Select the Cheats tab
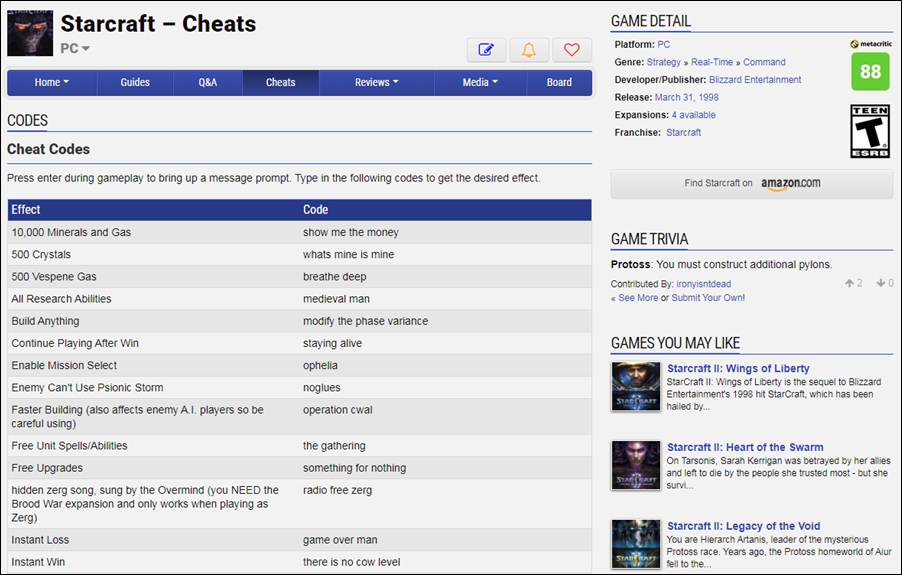This screenshot has width=902, height=575. 281,82
